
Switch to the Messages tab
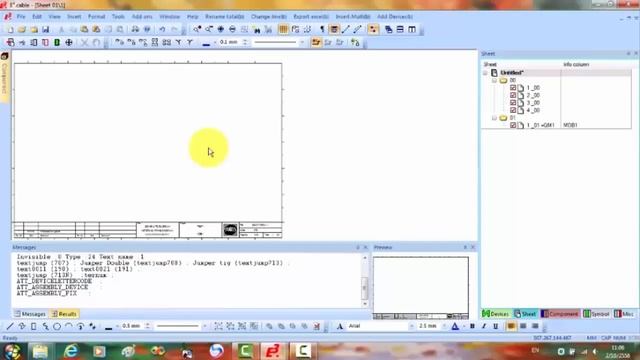click(x=30, y=314)
